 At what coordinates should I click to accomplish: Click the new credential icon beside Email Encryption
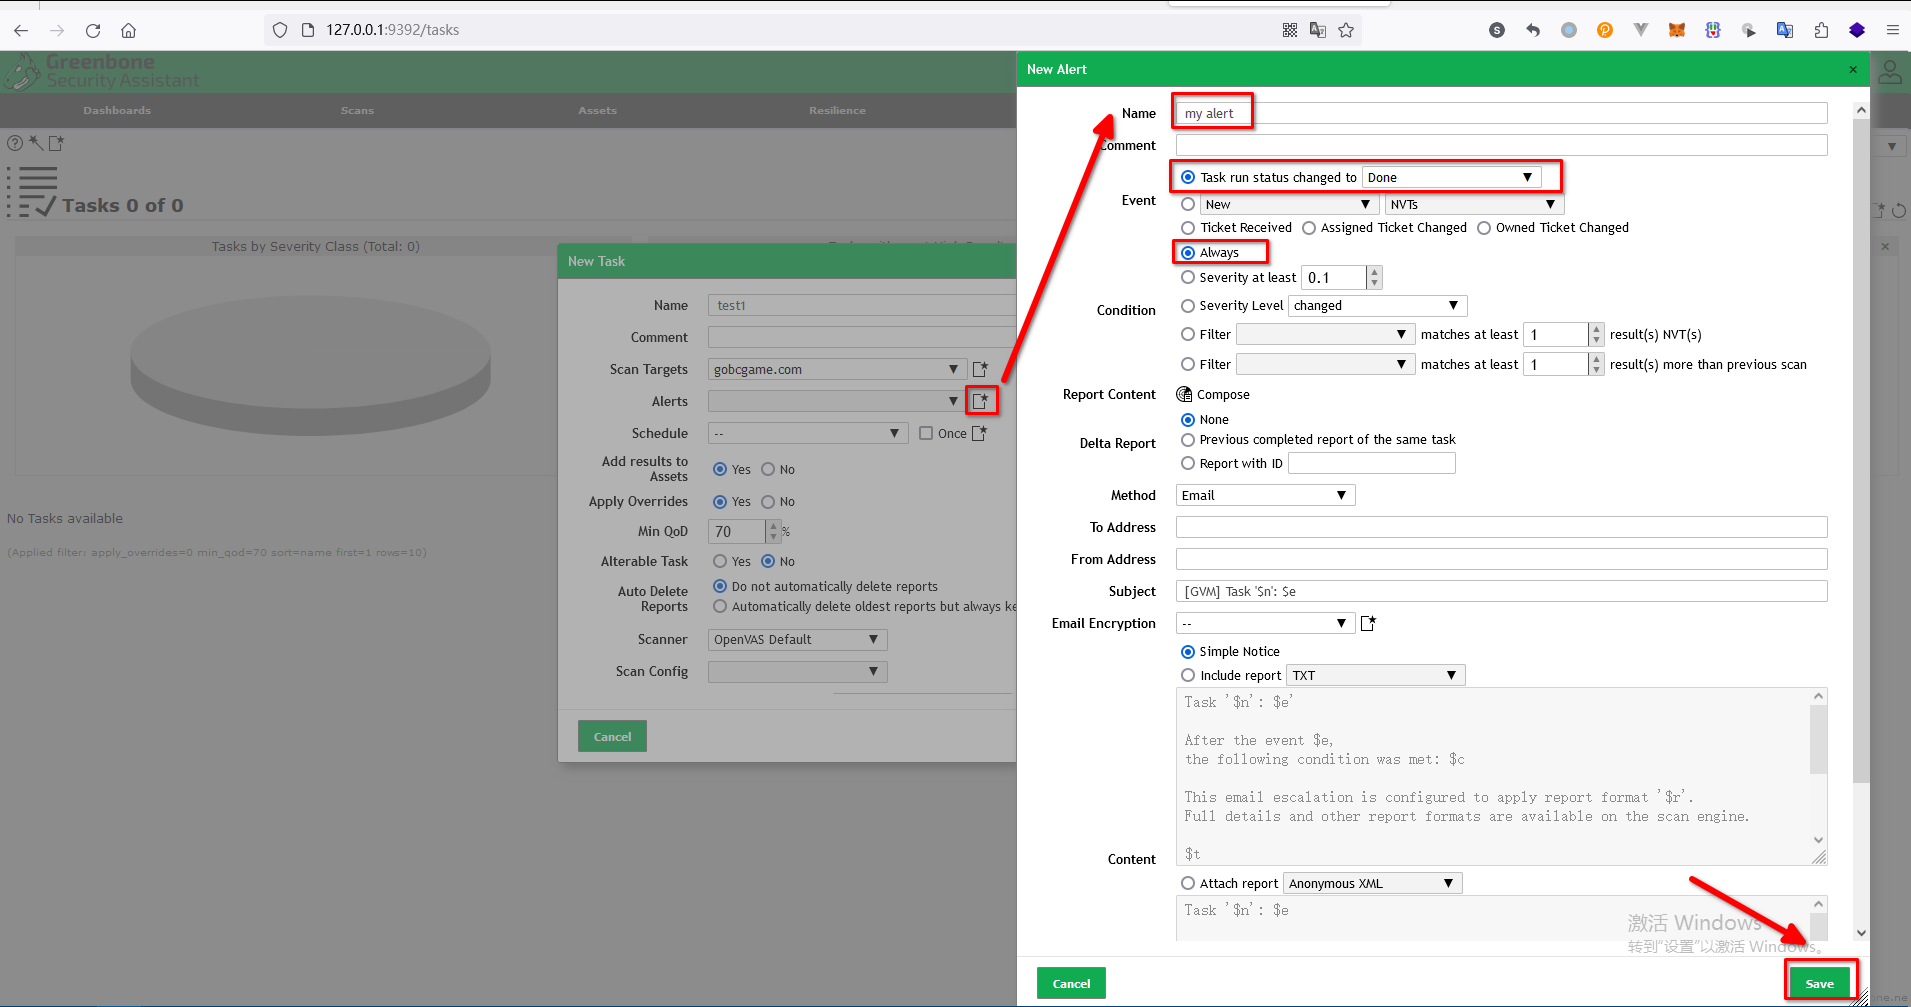pos(1368,623)
